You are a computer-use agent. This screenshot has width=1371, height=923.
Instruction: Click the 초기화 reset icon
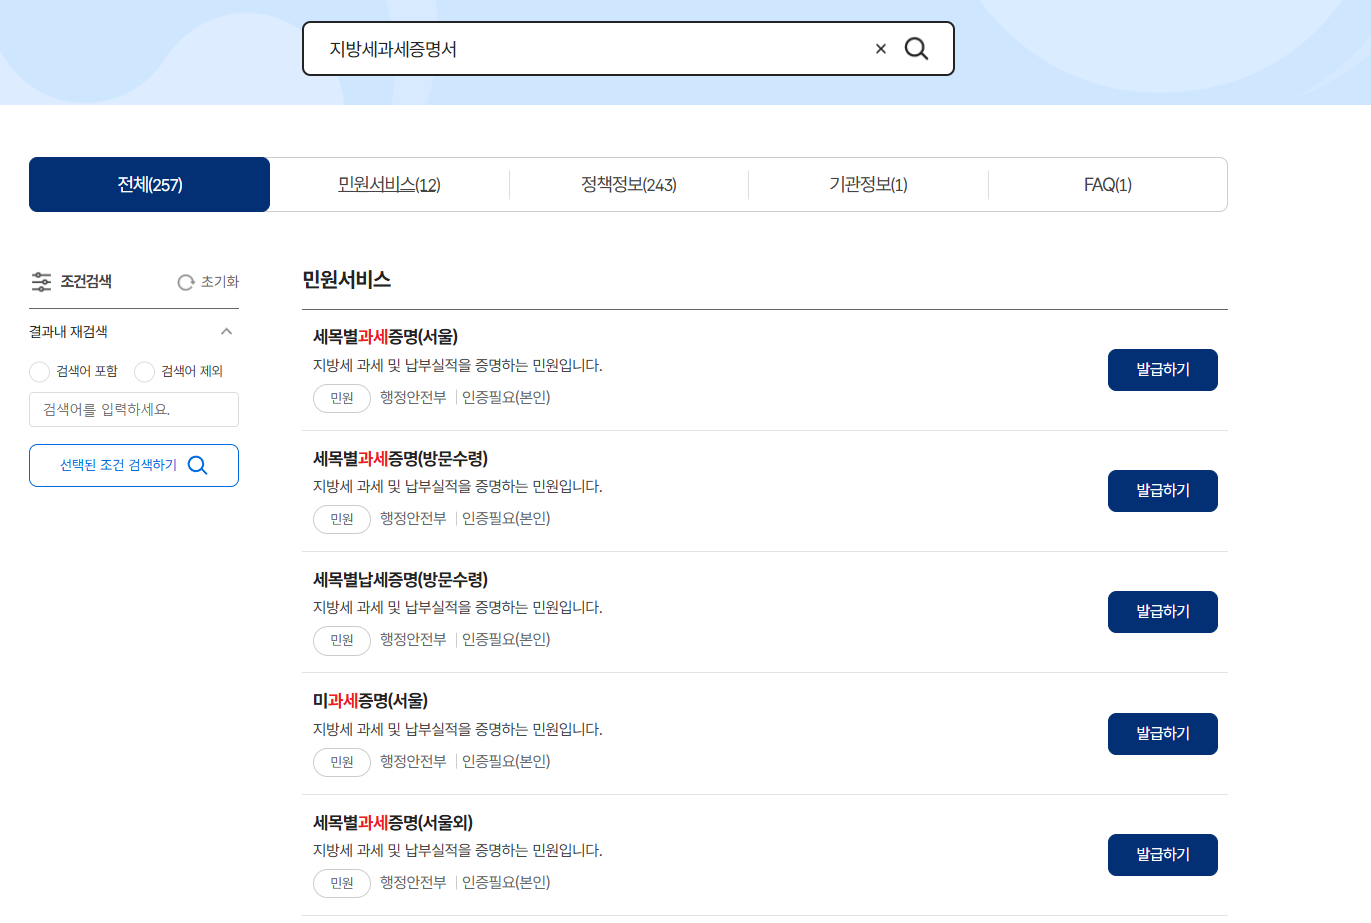coord(185,282)
